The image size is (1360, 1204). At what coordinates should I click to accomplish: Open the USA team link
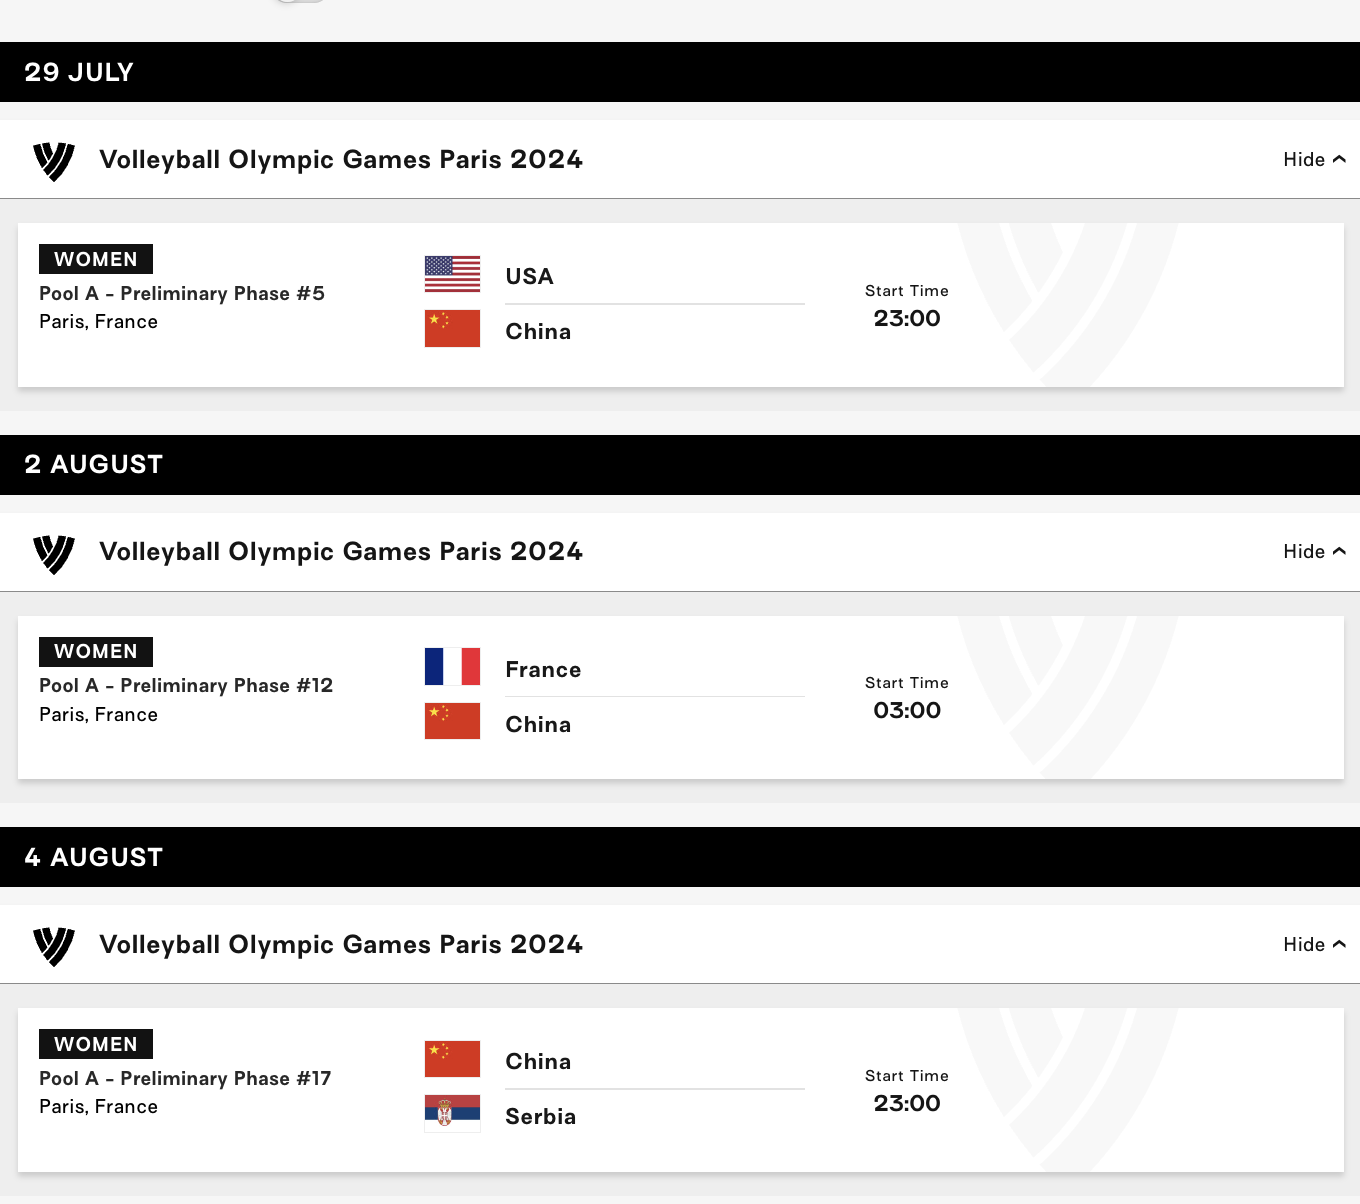pyautogui.click(x=529, y=277)
